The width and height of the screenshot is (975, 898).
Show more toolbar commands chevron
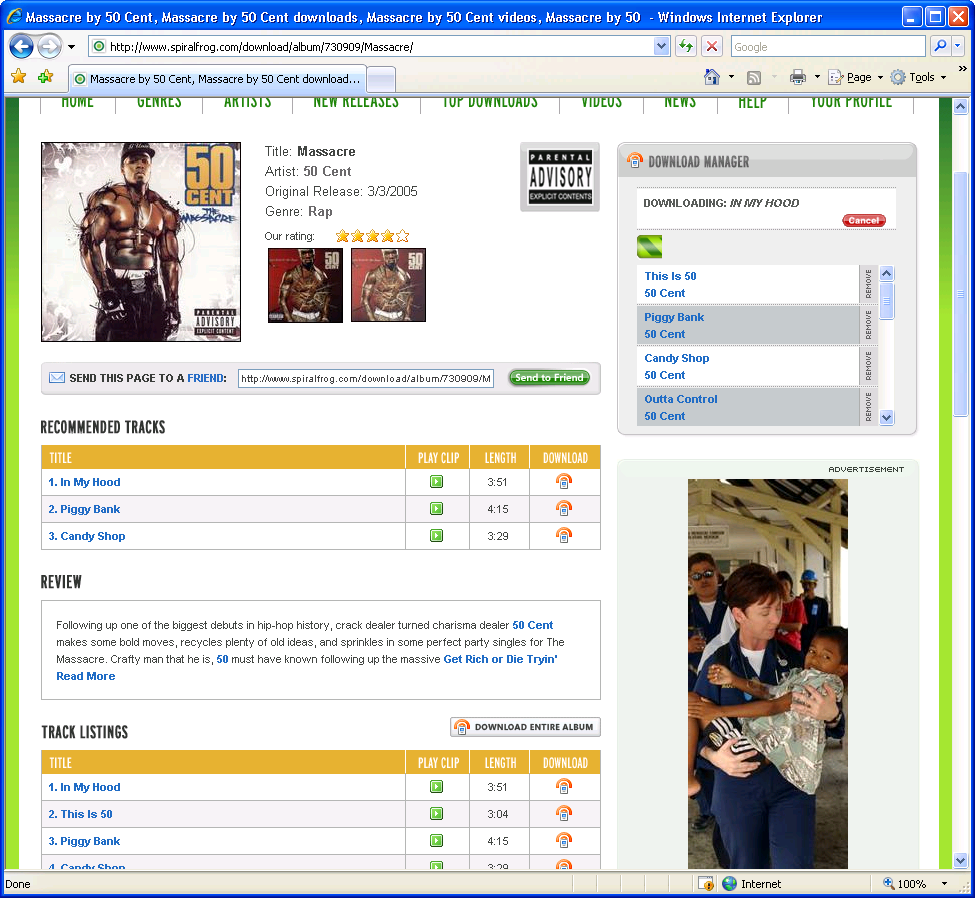[x=962, y=68]
